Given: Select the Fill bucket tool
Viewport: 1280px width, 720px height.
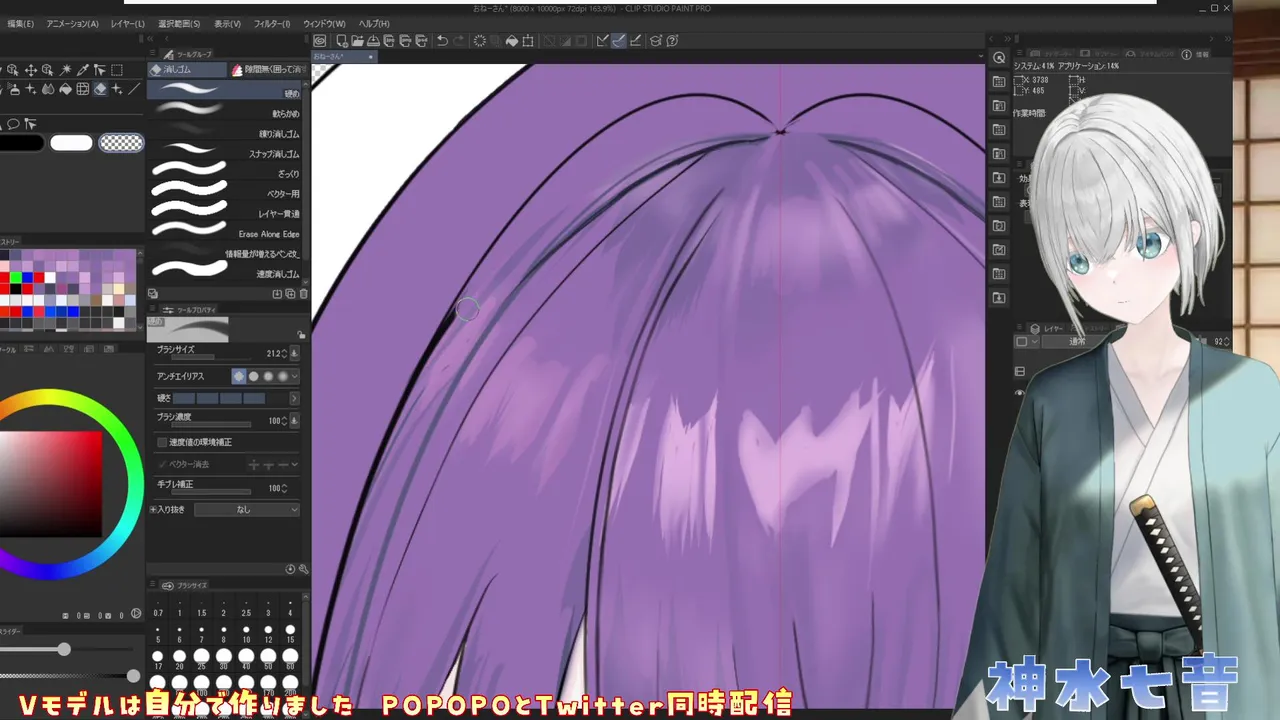Looking at the screenshot, I should 66,89.
